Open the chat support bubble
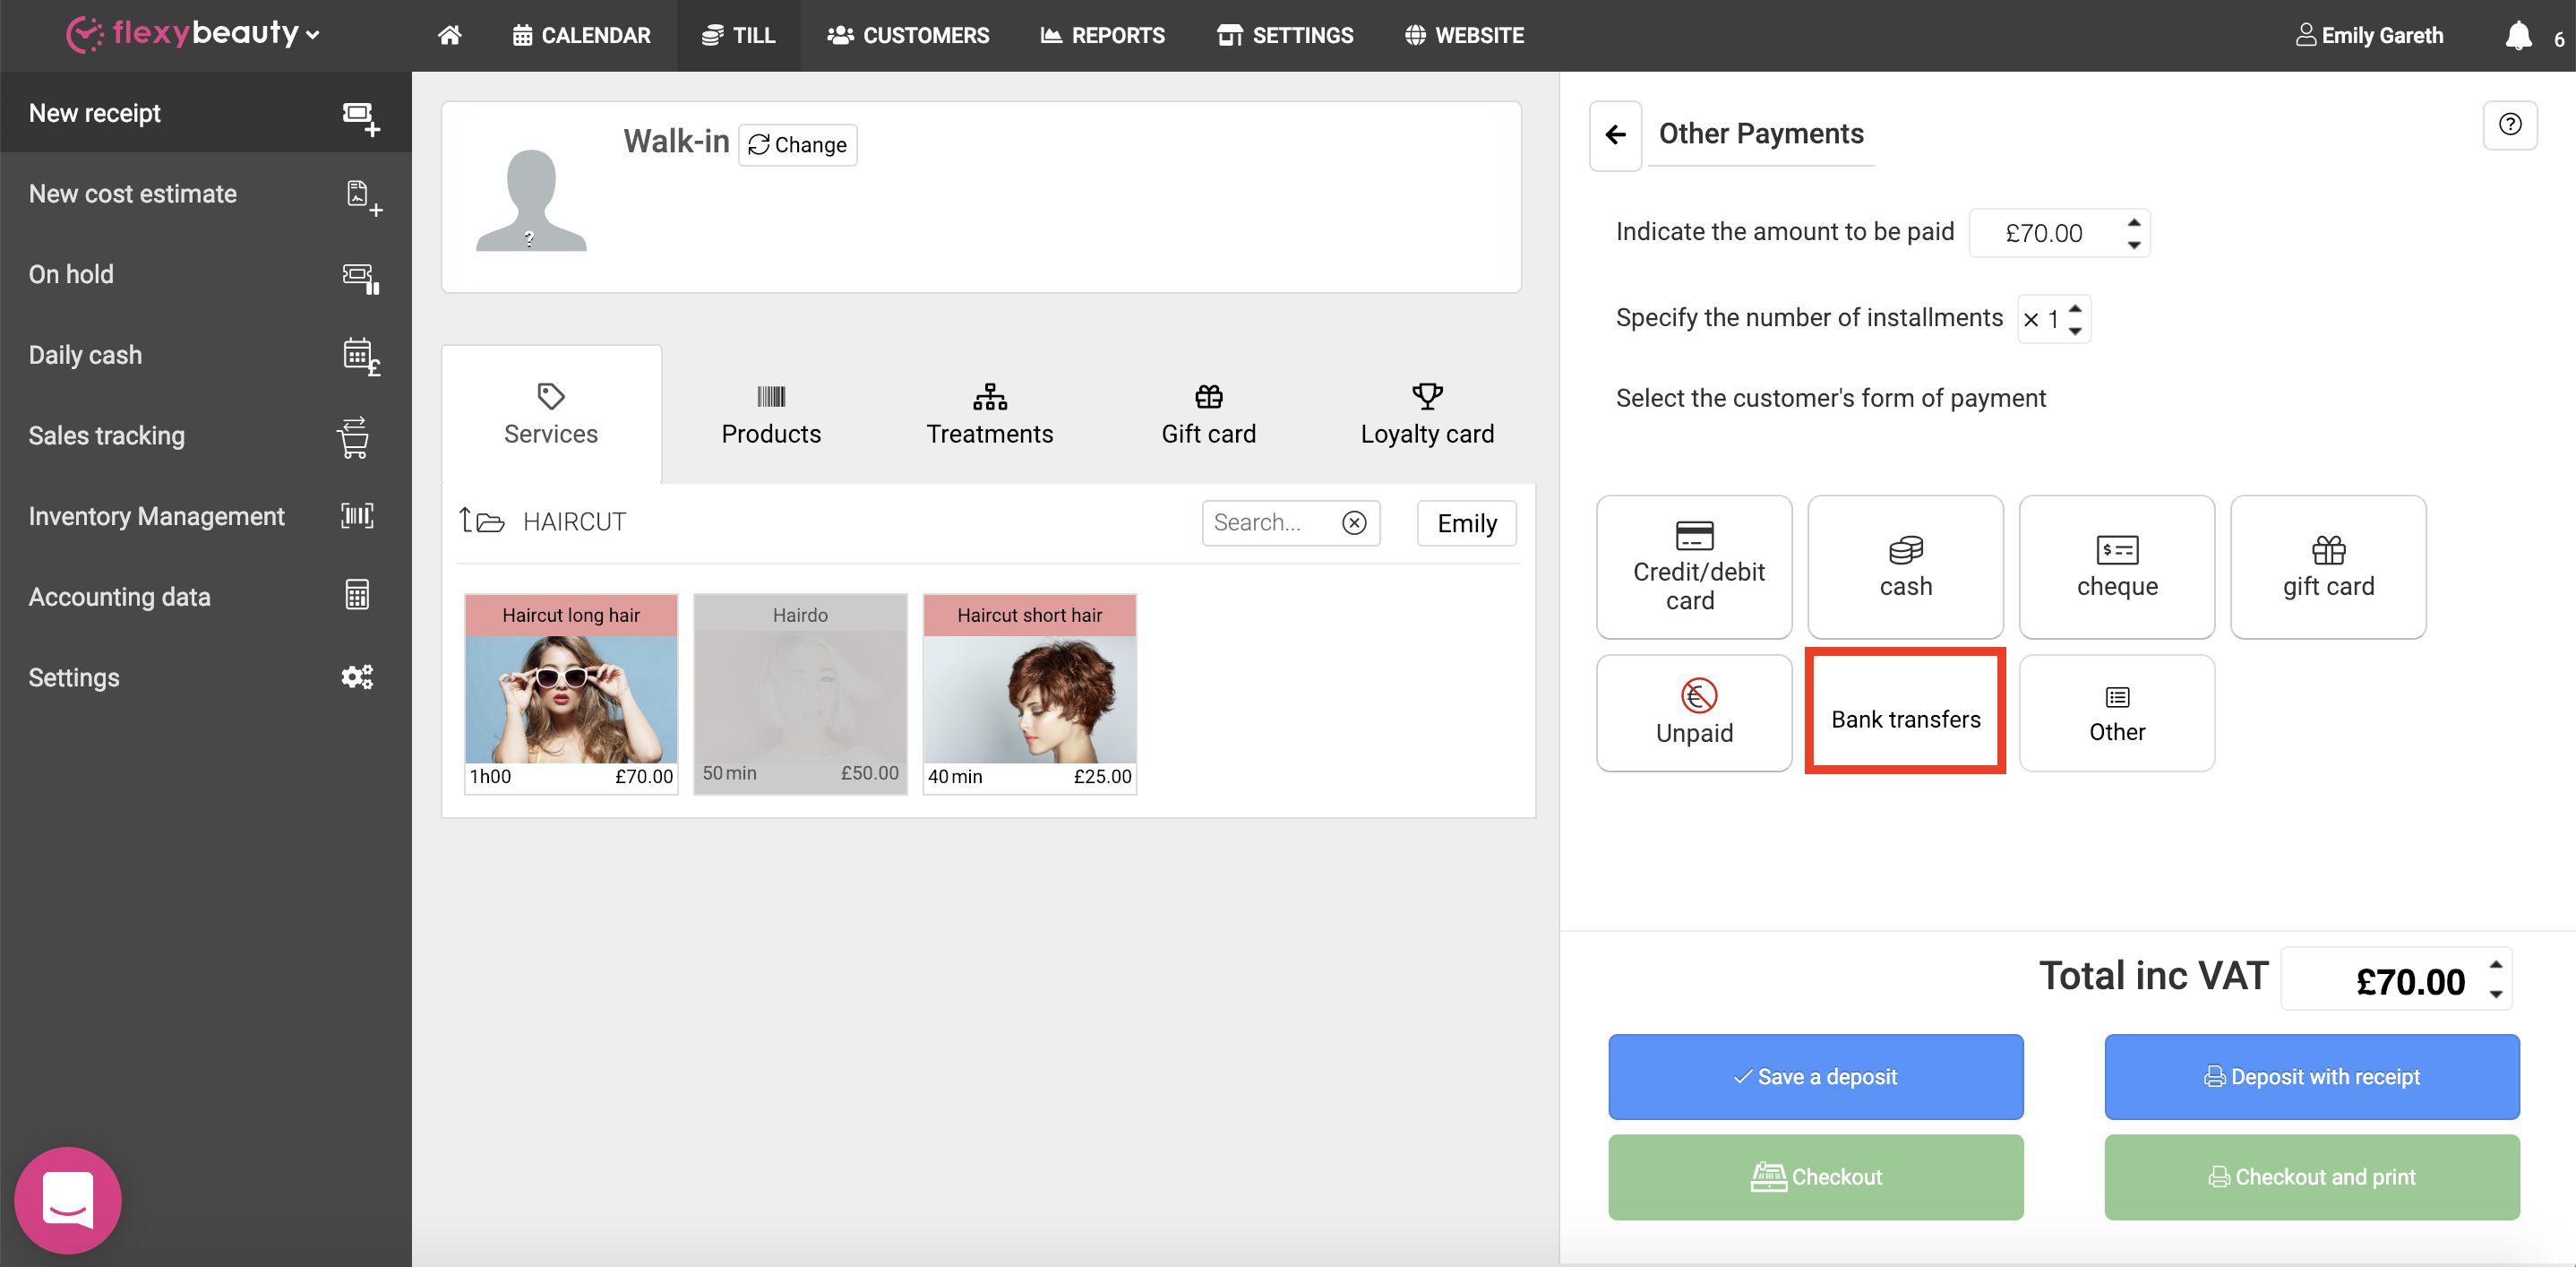2576x1267 pixels. pyautogui.click(x=68, y=1199)
